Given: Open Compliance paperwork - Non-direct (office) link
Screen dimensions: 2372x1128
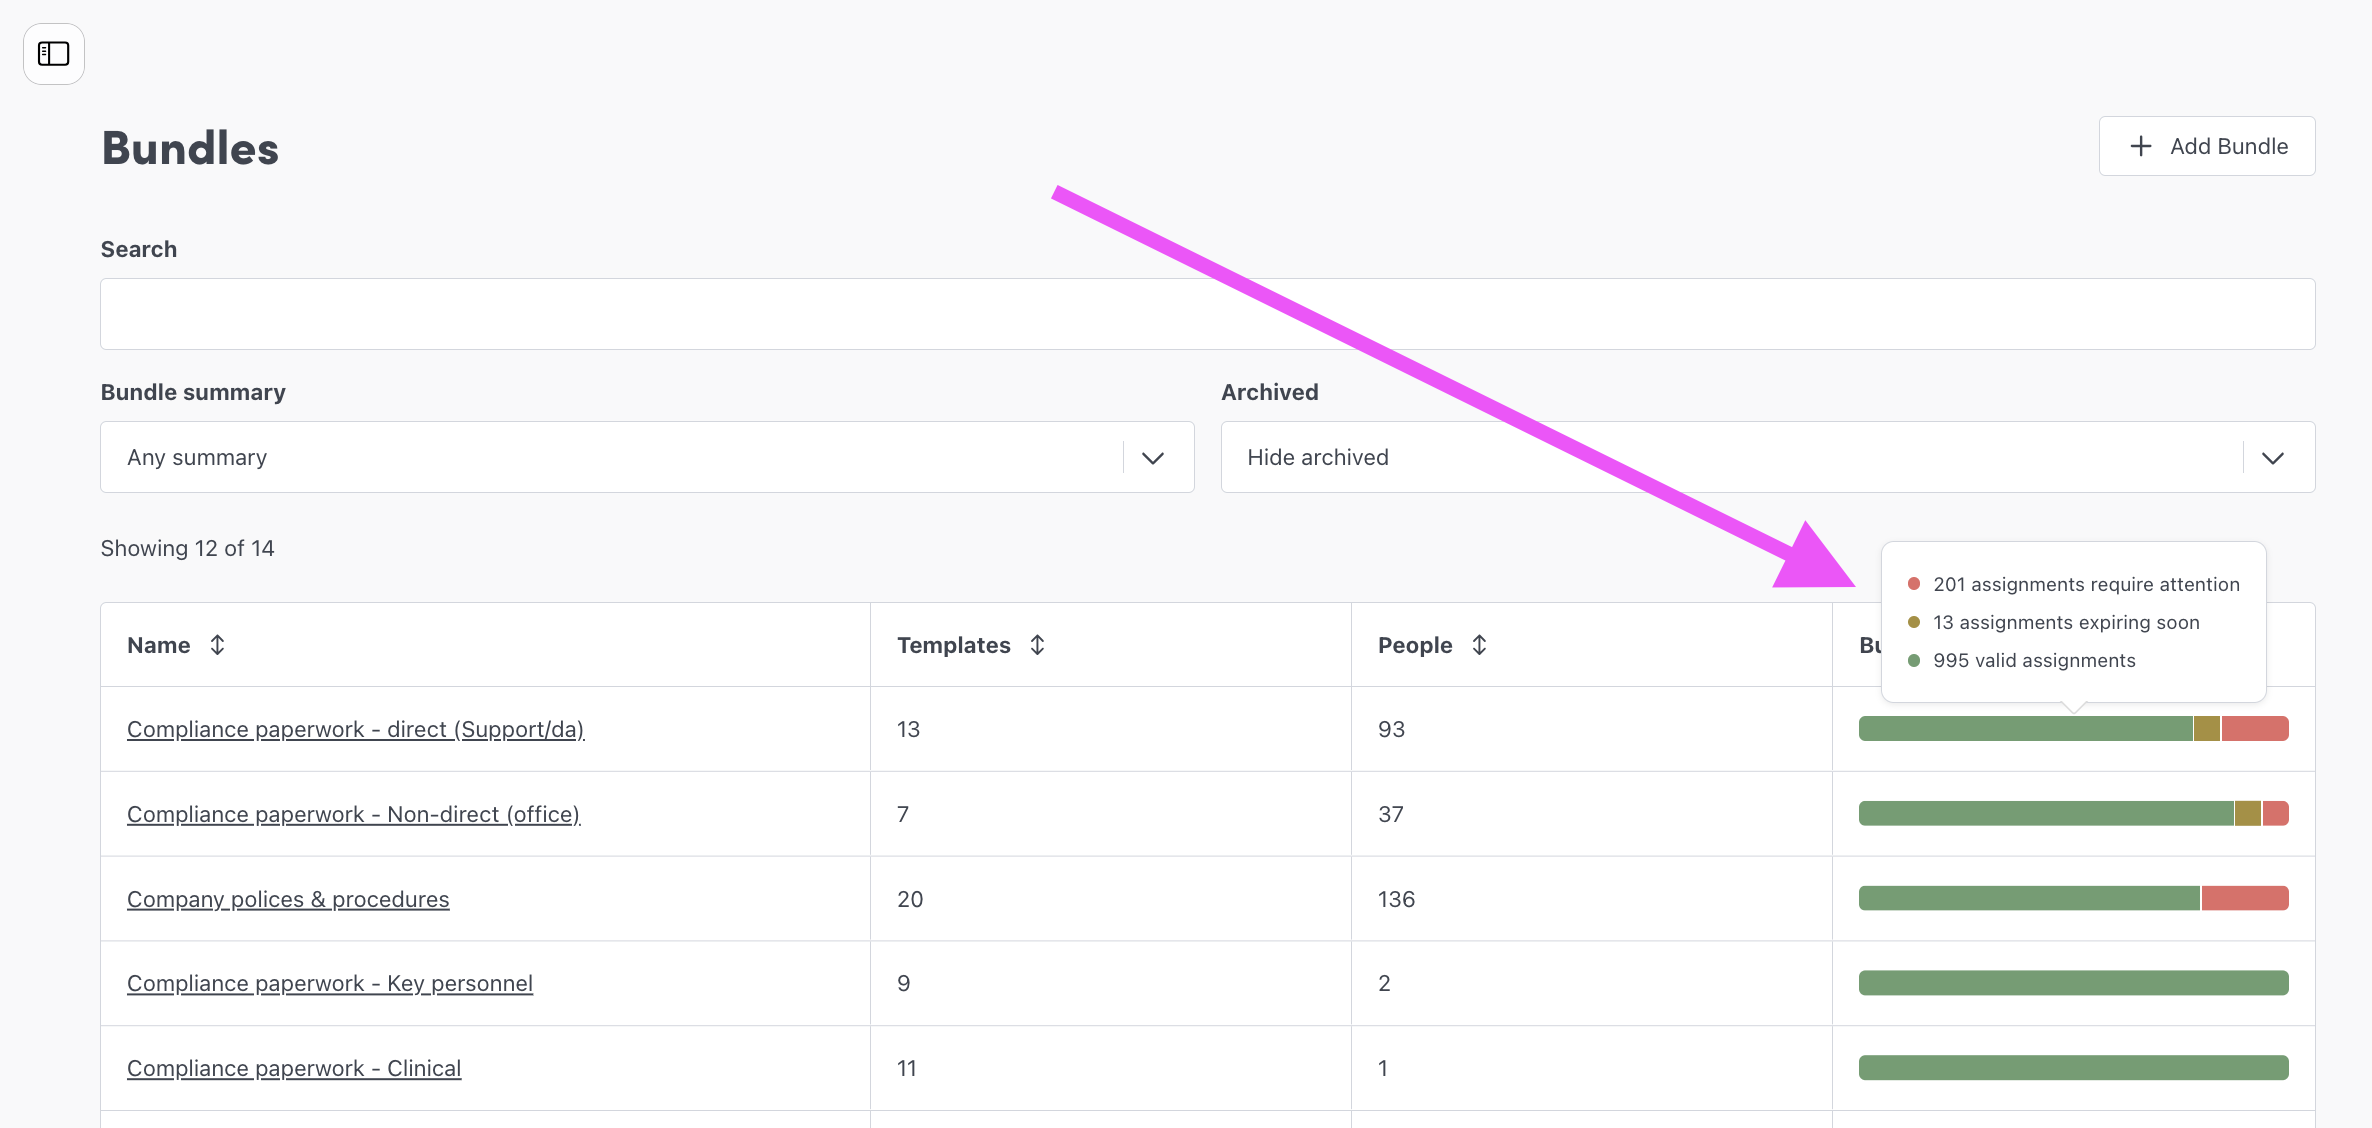Looking at the screenshot, I should (x=353, y=814).
